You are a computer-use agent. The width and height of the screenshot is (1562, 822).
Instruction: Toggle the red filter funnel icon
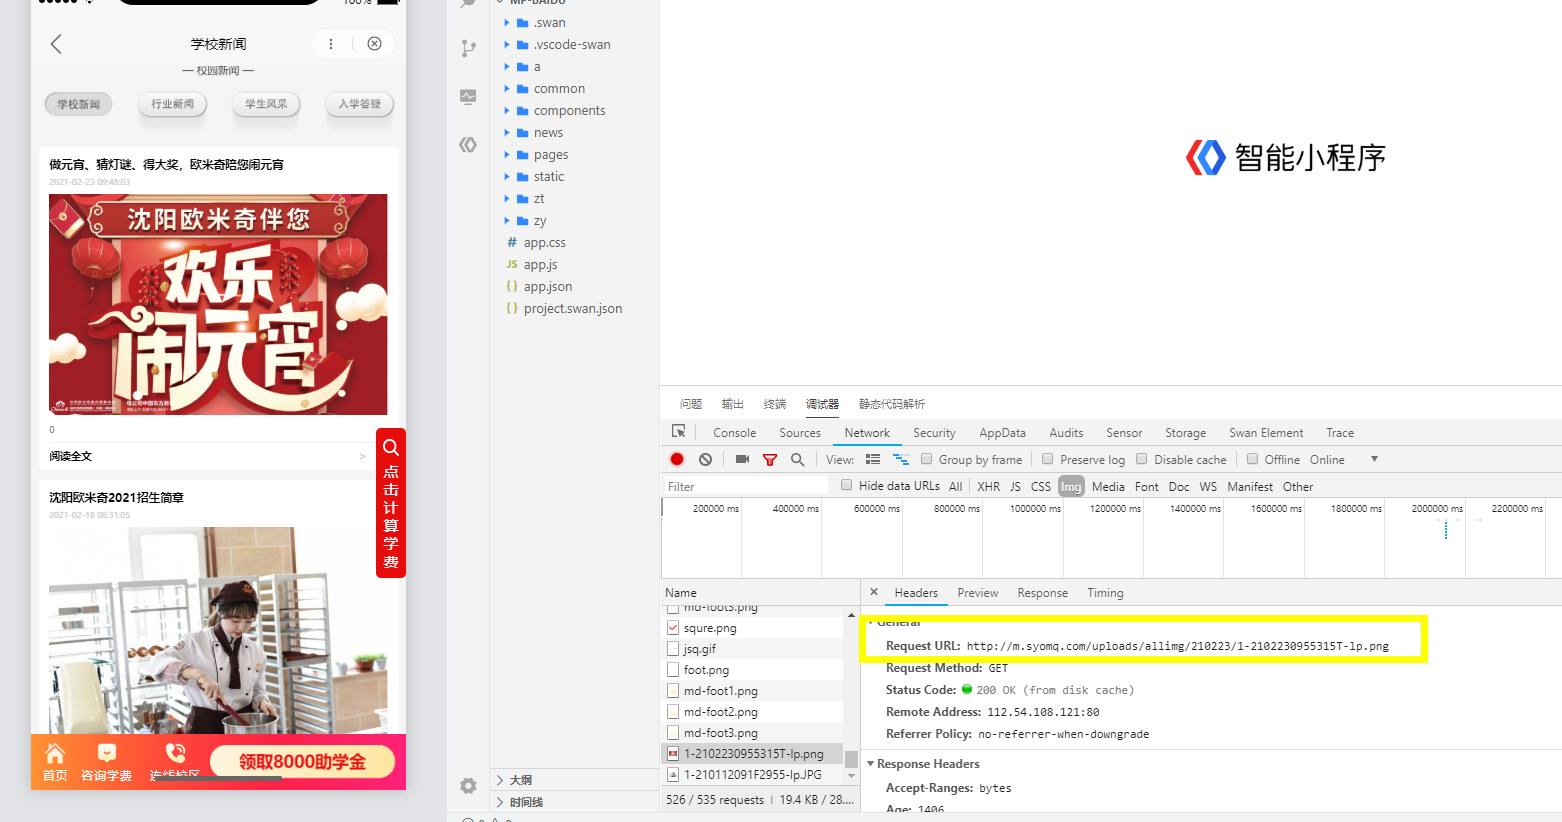click(x=770, y=459)
